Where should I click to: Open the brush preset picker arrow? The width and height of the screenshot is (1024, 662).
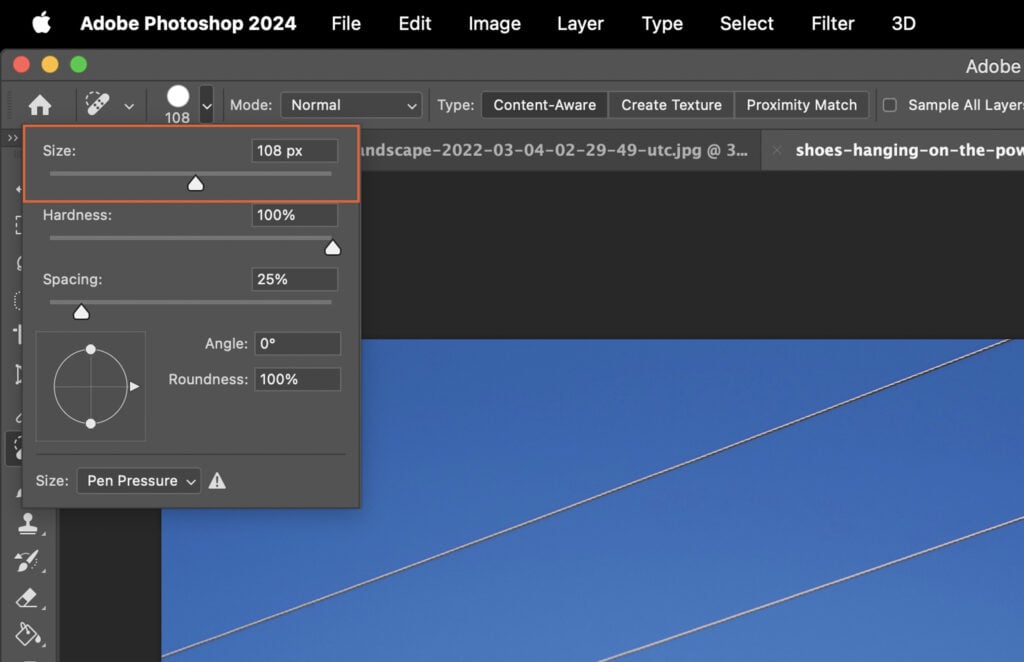(207, 105)
